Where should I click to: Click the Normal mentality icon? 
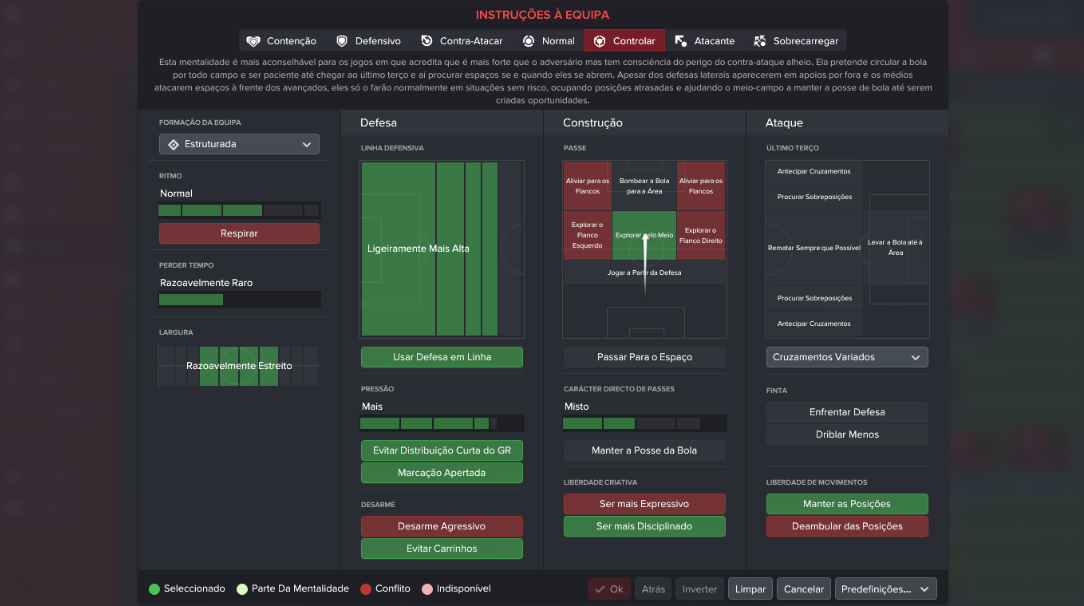click(528, 41)
